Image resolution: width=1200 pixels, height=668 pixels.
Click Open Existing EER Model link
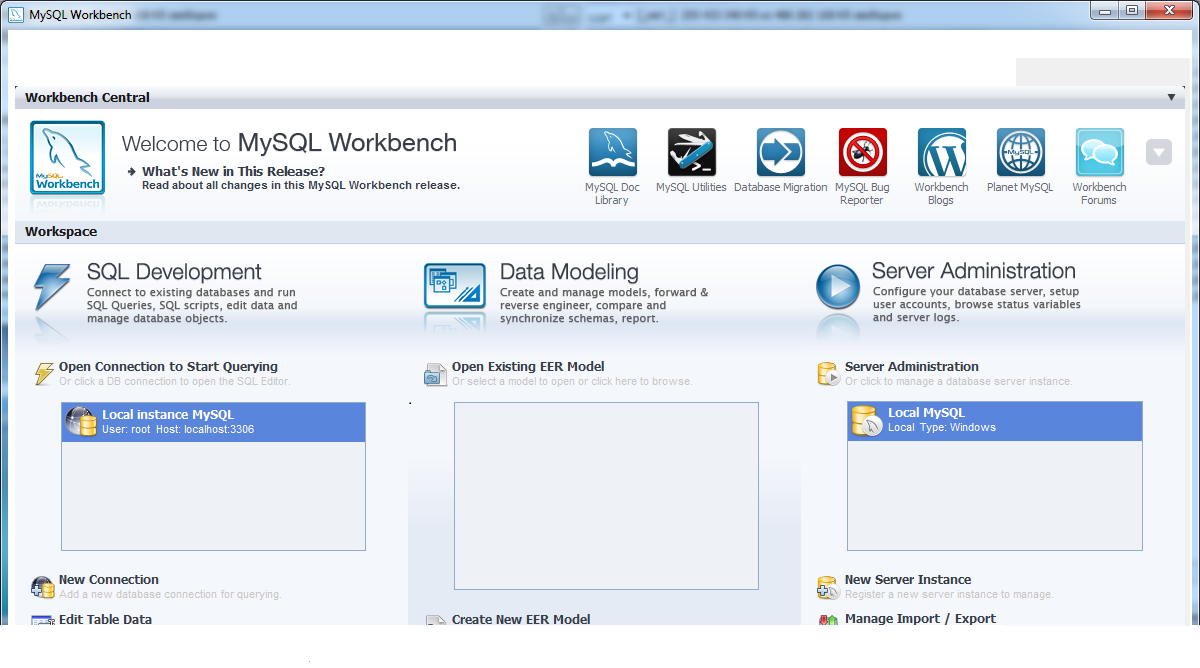(528, 367)
